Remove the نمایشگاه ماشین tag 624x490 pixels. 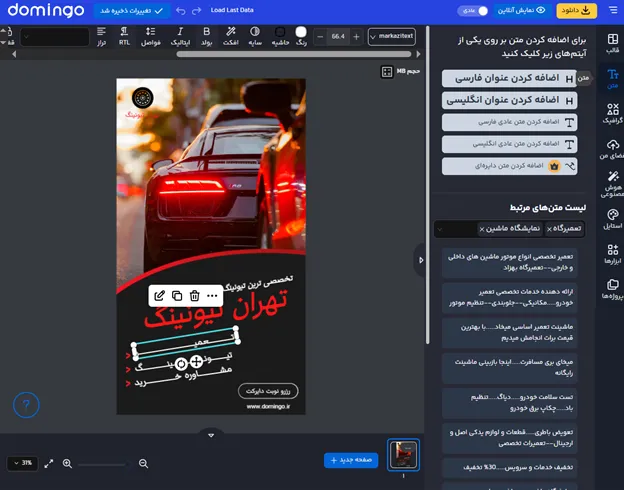482,229
